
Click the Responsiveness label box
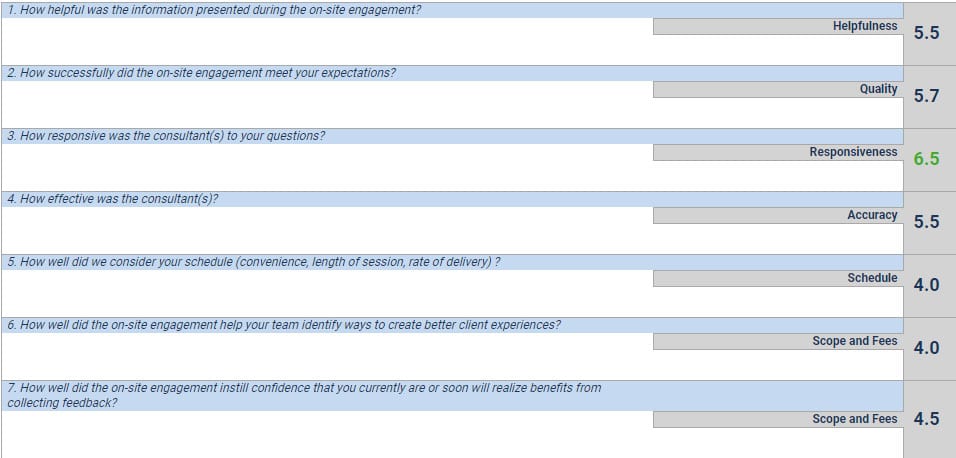778,152
